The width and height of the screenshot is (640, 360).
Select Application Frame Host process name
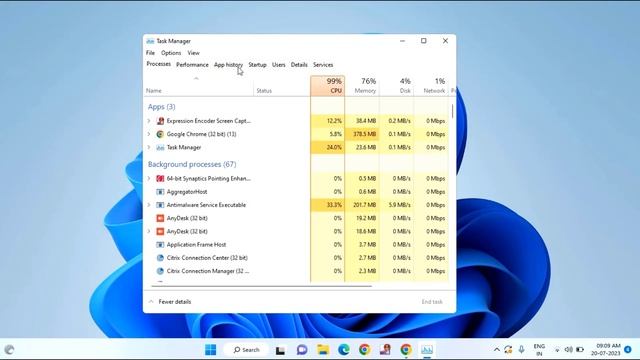[x=196, y=244]
